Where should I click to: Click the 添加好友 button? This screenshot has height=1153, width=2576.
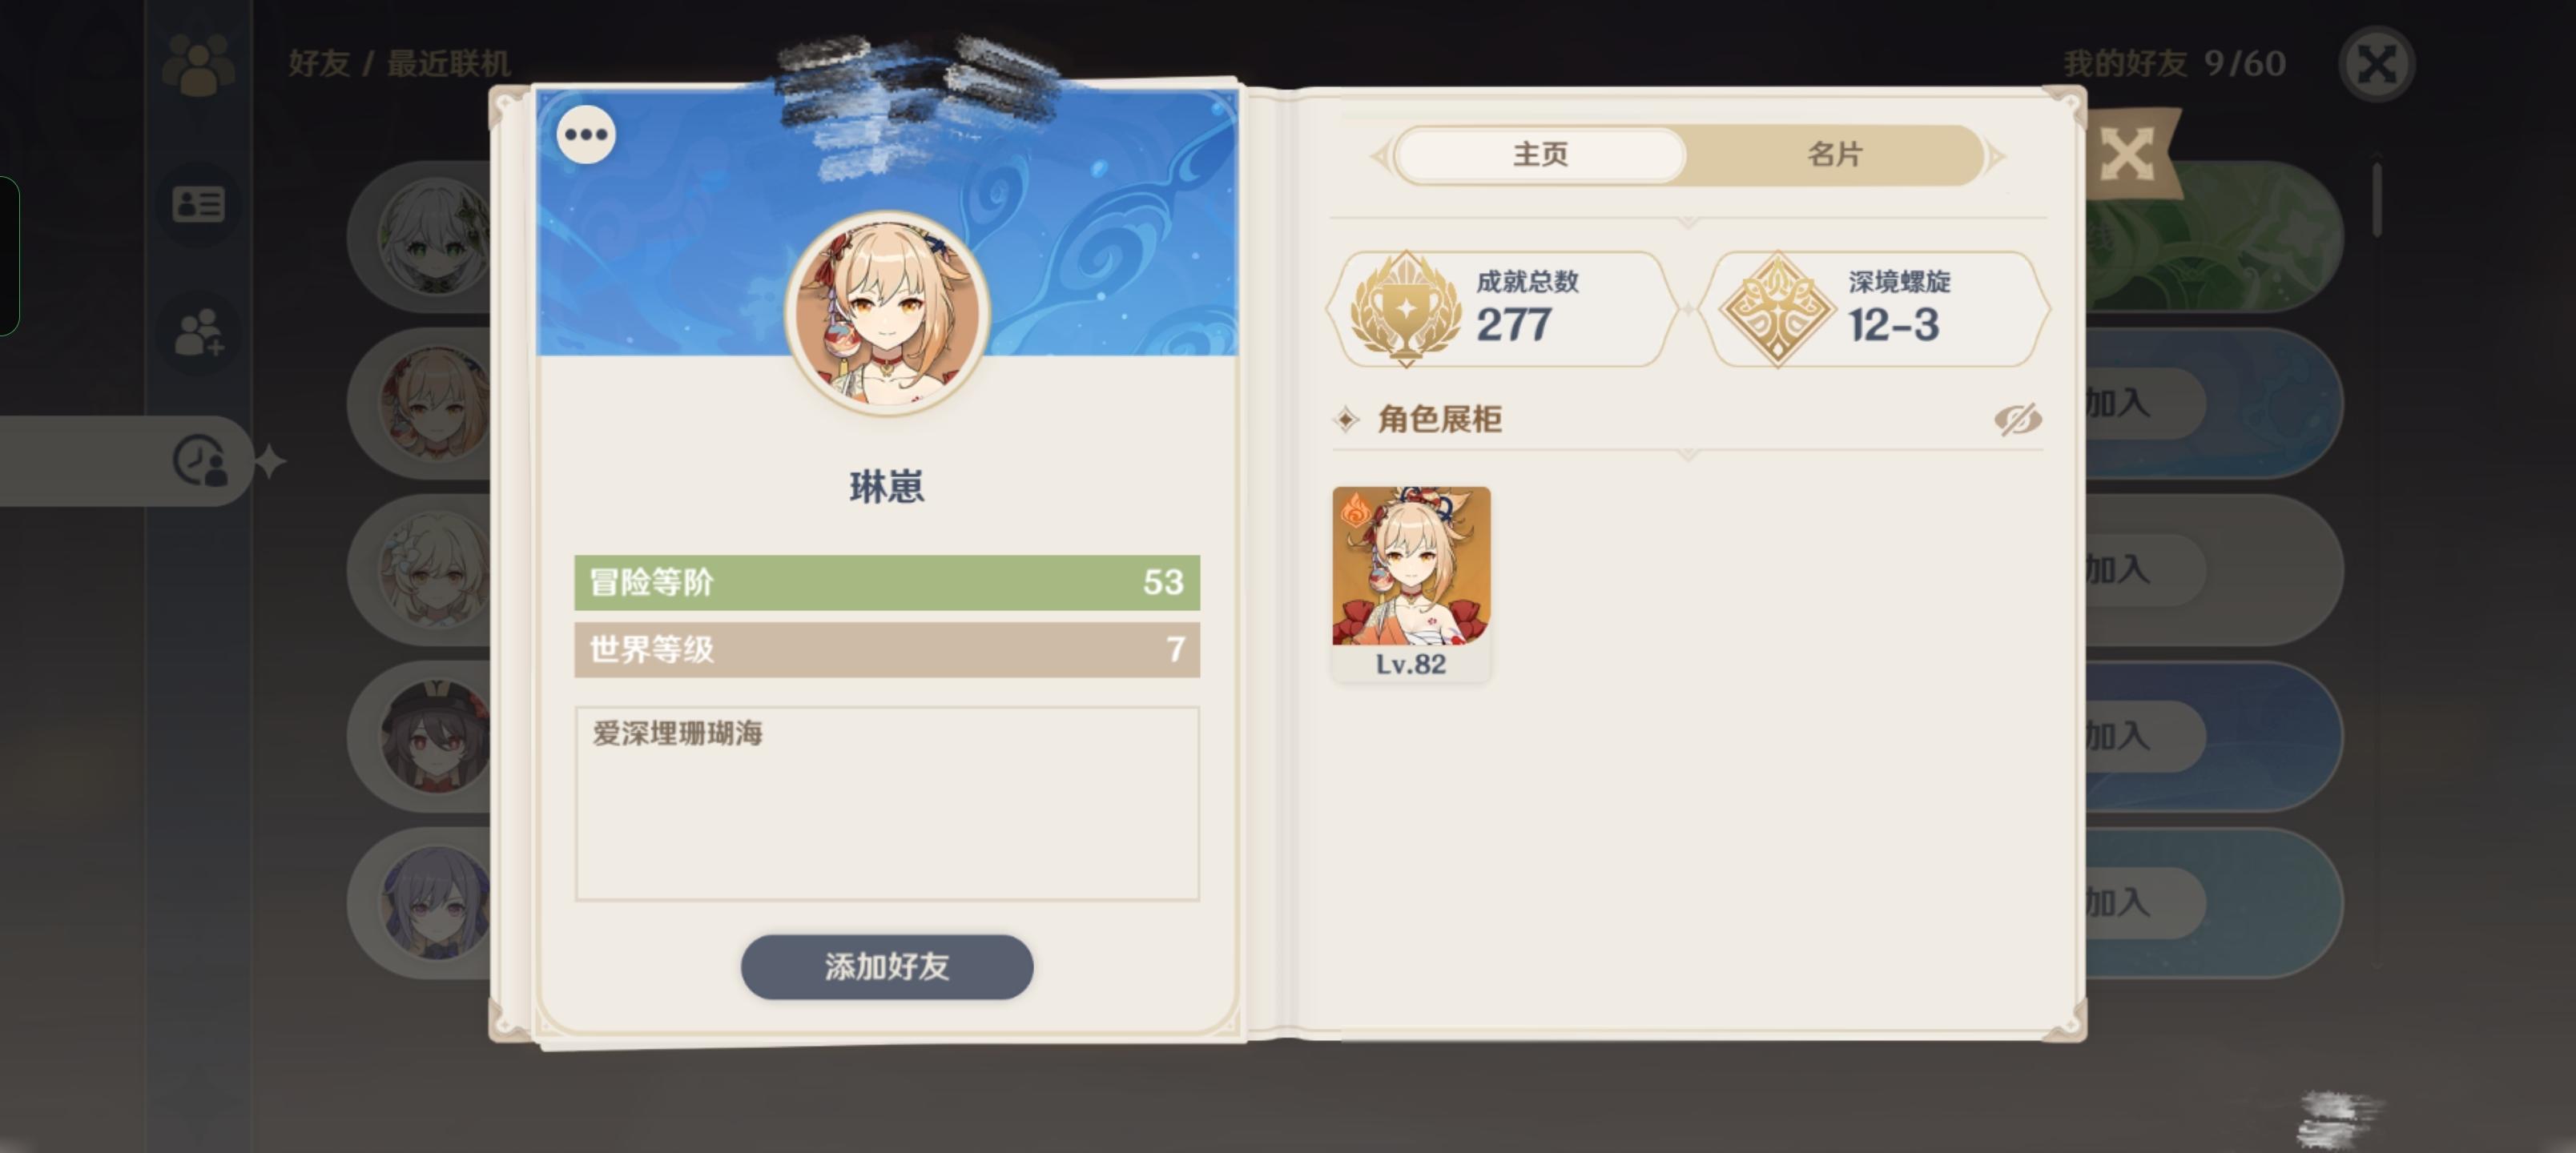coord(887,966)
